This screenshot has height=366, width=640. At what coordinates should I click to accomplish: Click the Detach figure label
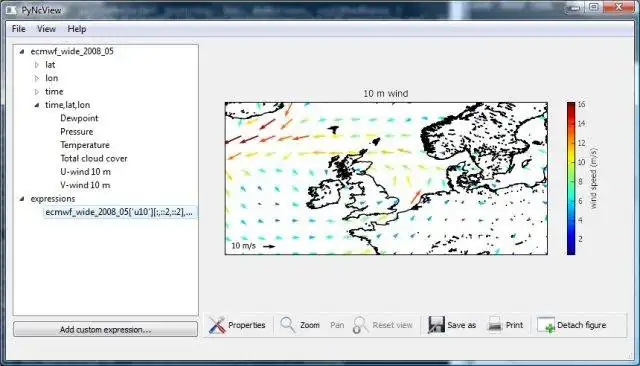[581, 325]
